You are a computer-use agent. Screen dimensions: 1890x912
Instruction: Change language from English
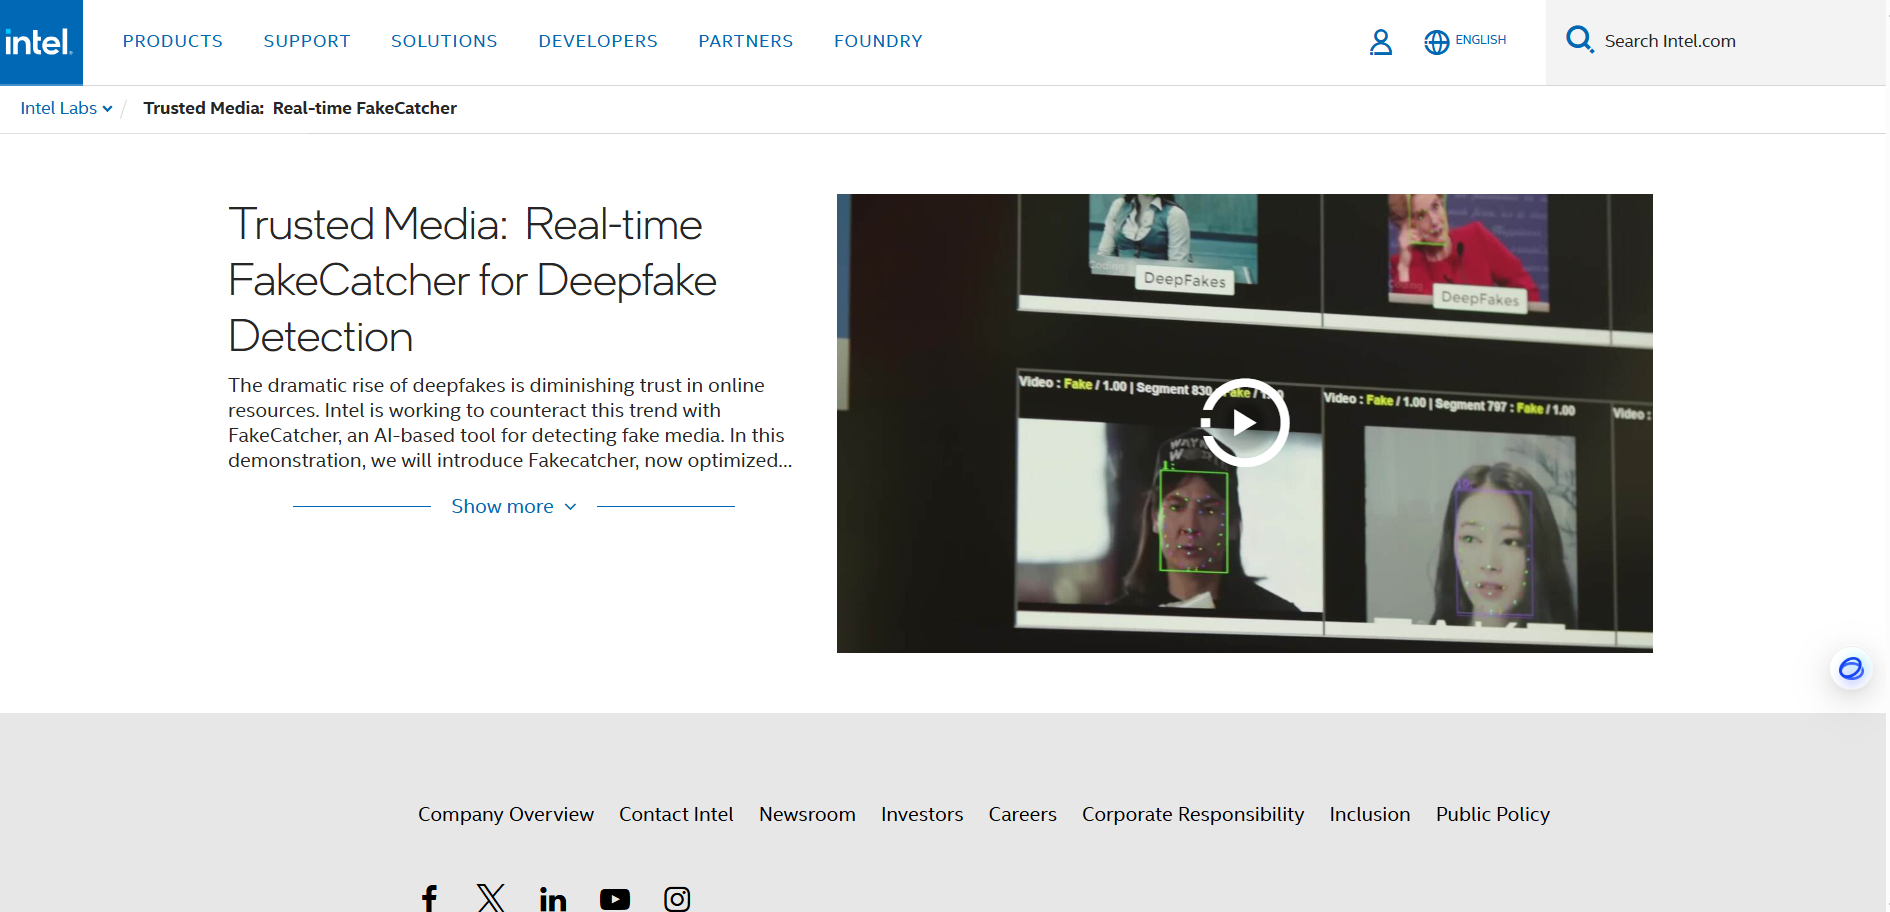1480,40
